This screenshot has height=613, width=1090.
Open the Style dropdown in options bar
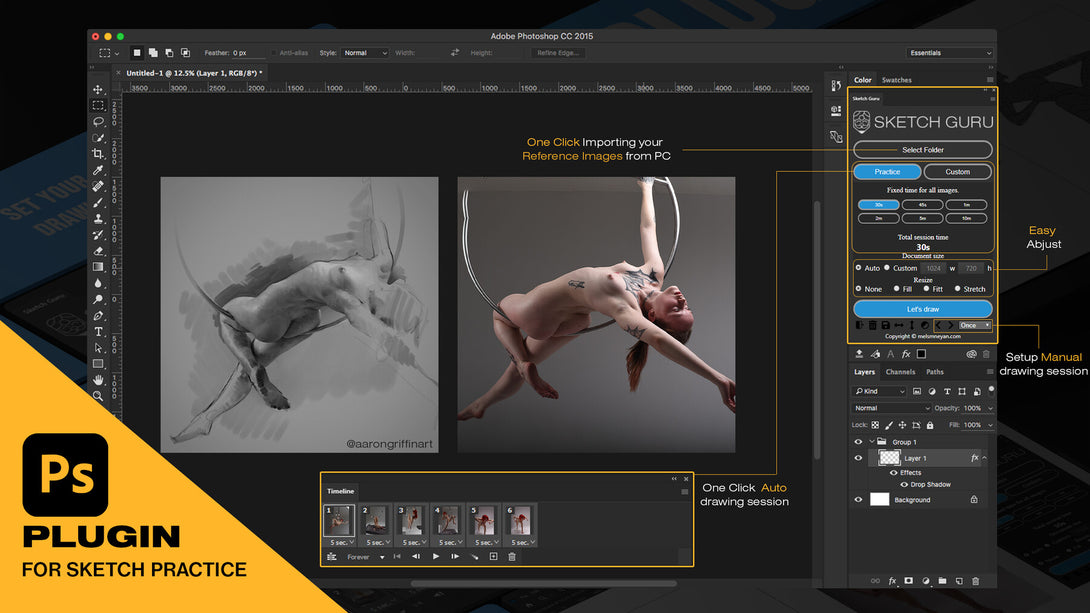(x=364, y=53)
